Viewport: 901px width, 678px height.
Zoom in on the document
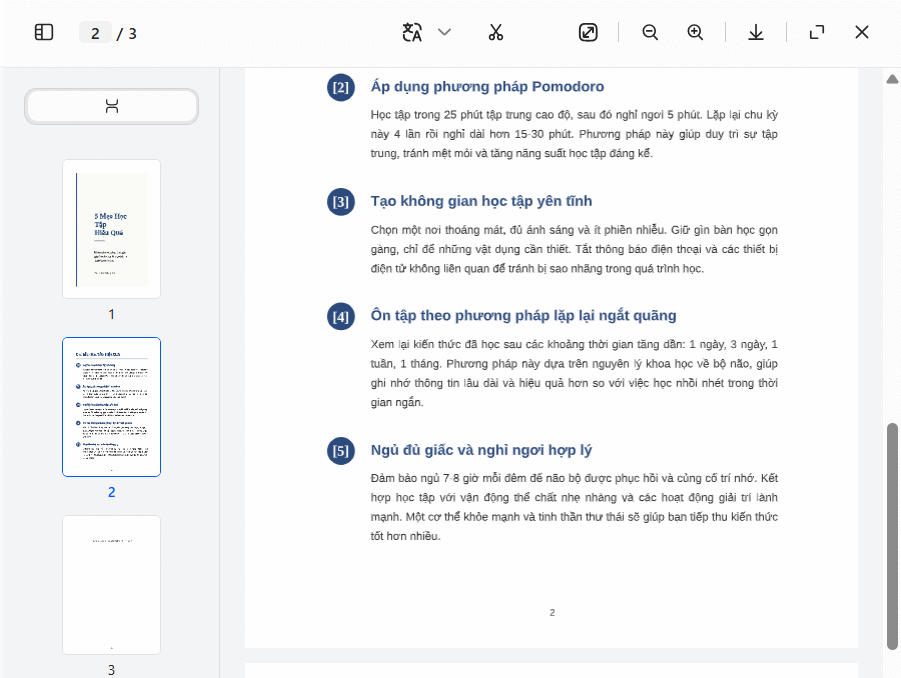click(x=695, y=32)
